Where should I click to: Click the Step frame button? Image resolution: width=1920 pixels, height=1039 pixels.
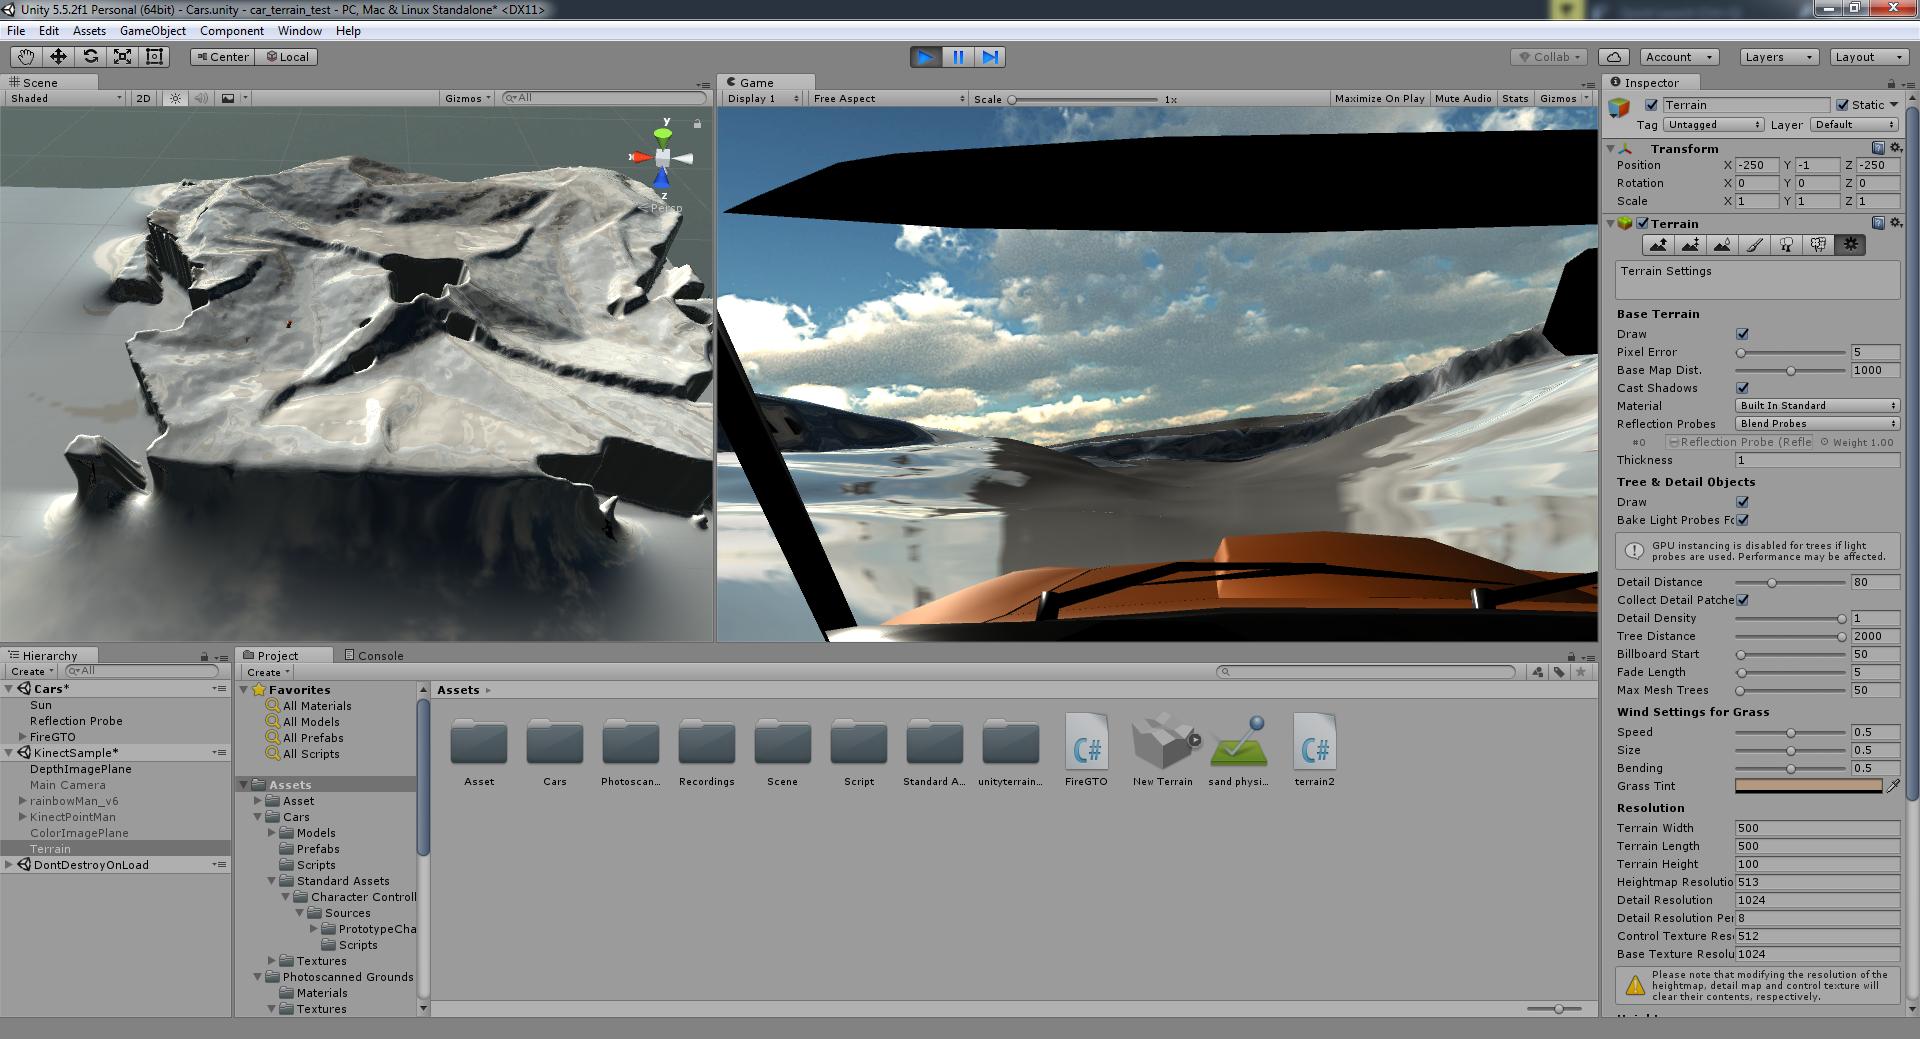coord(990,57)
